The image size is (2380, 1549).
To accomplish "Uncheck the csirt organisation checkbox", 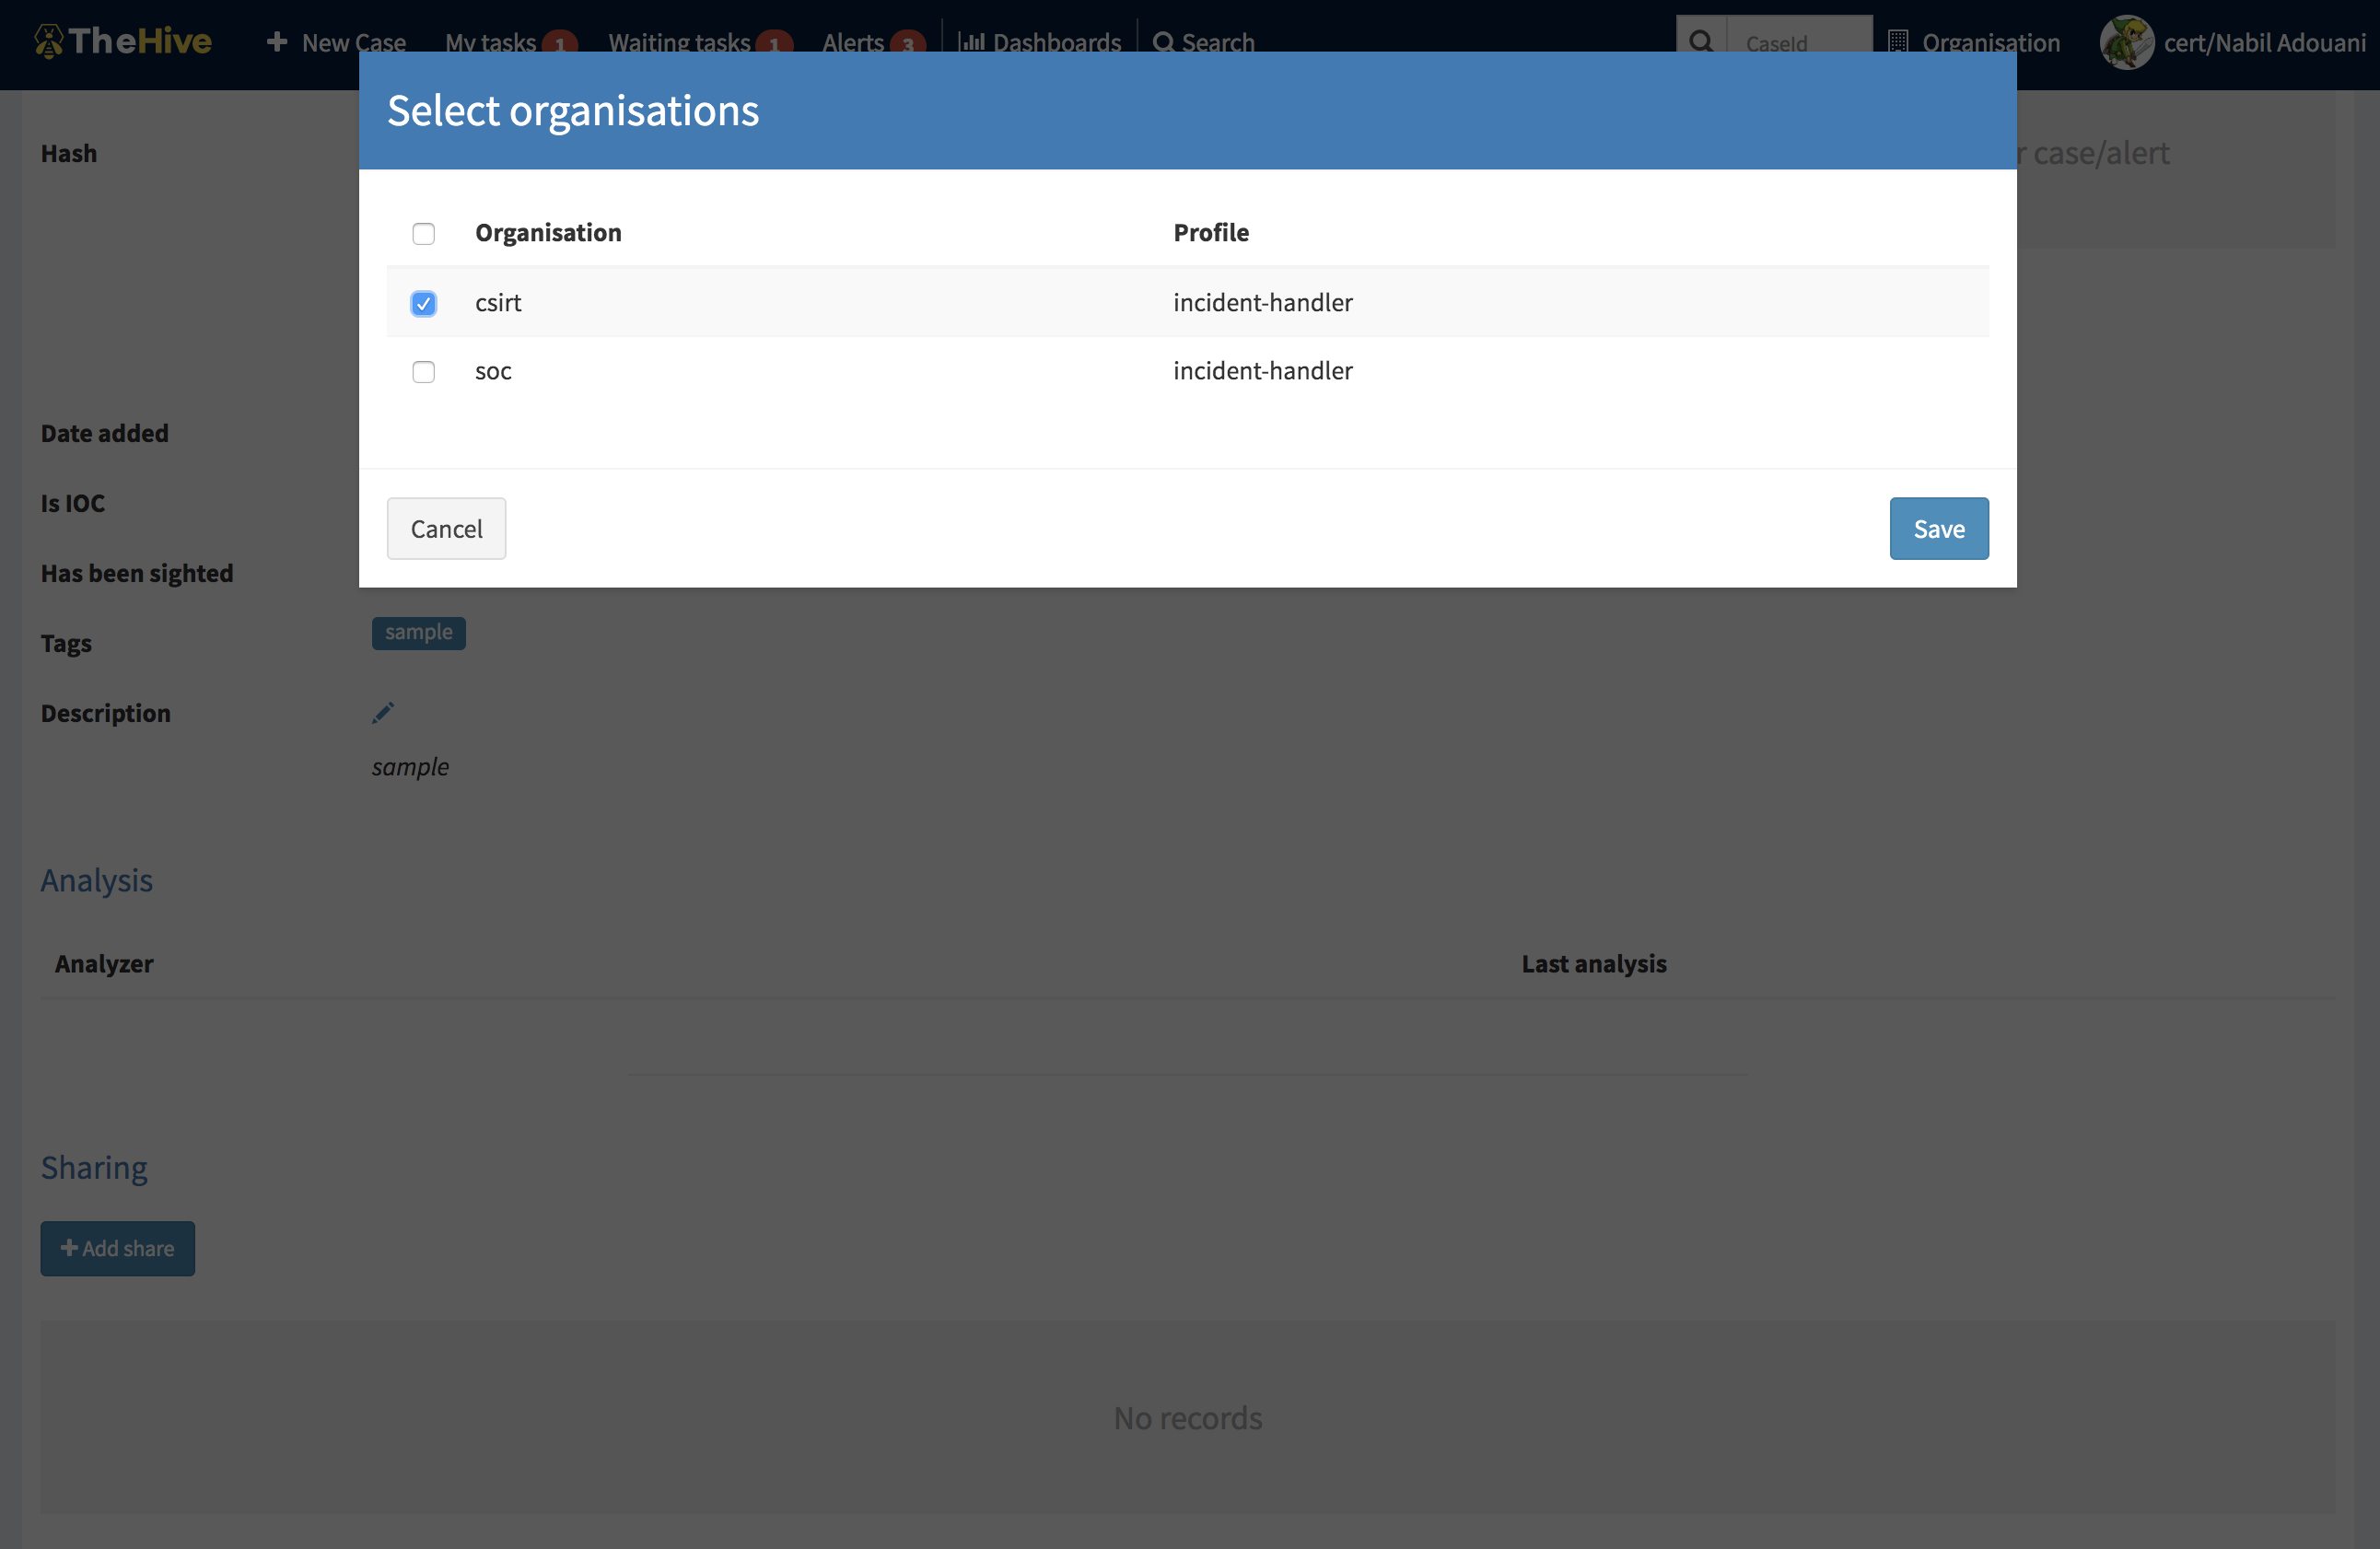I will click(x=424, y=303).
